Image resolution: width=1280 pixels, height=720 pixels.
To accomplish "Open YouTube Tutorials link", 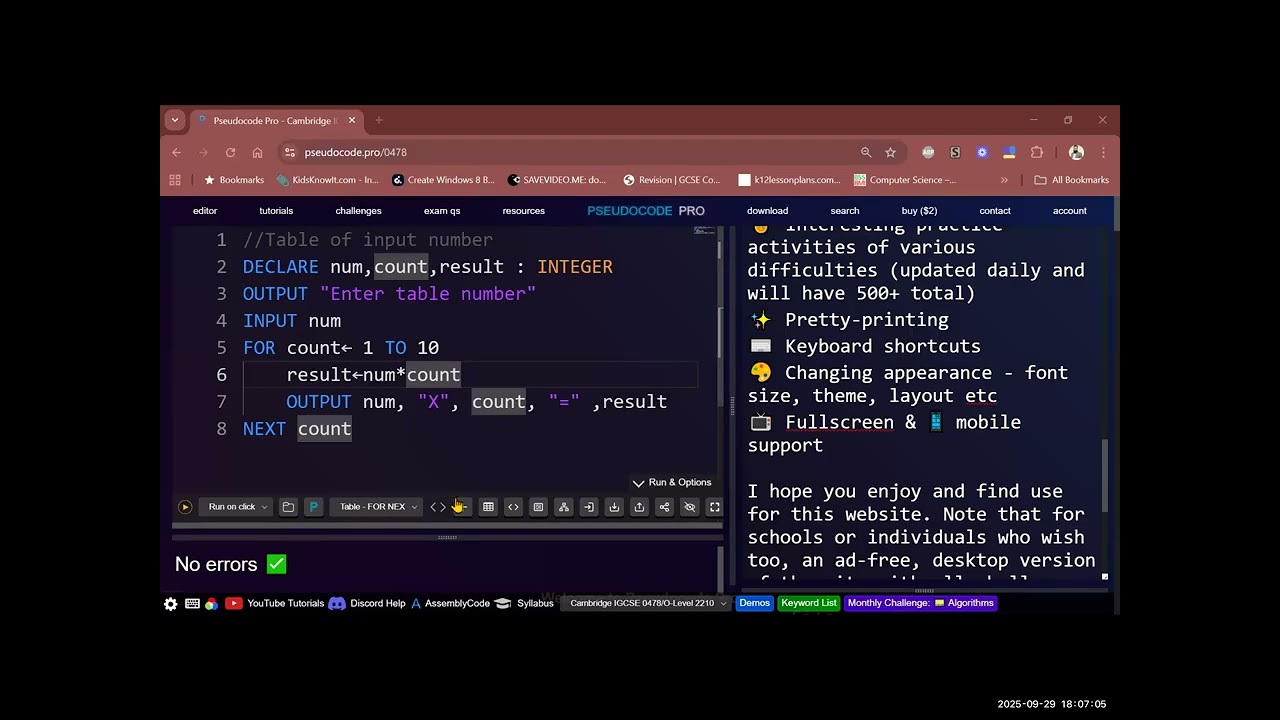I will click(x=275, y=604).
